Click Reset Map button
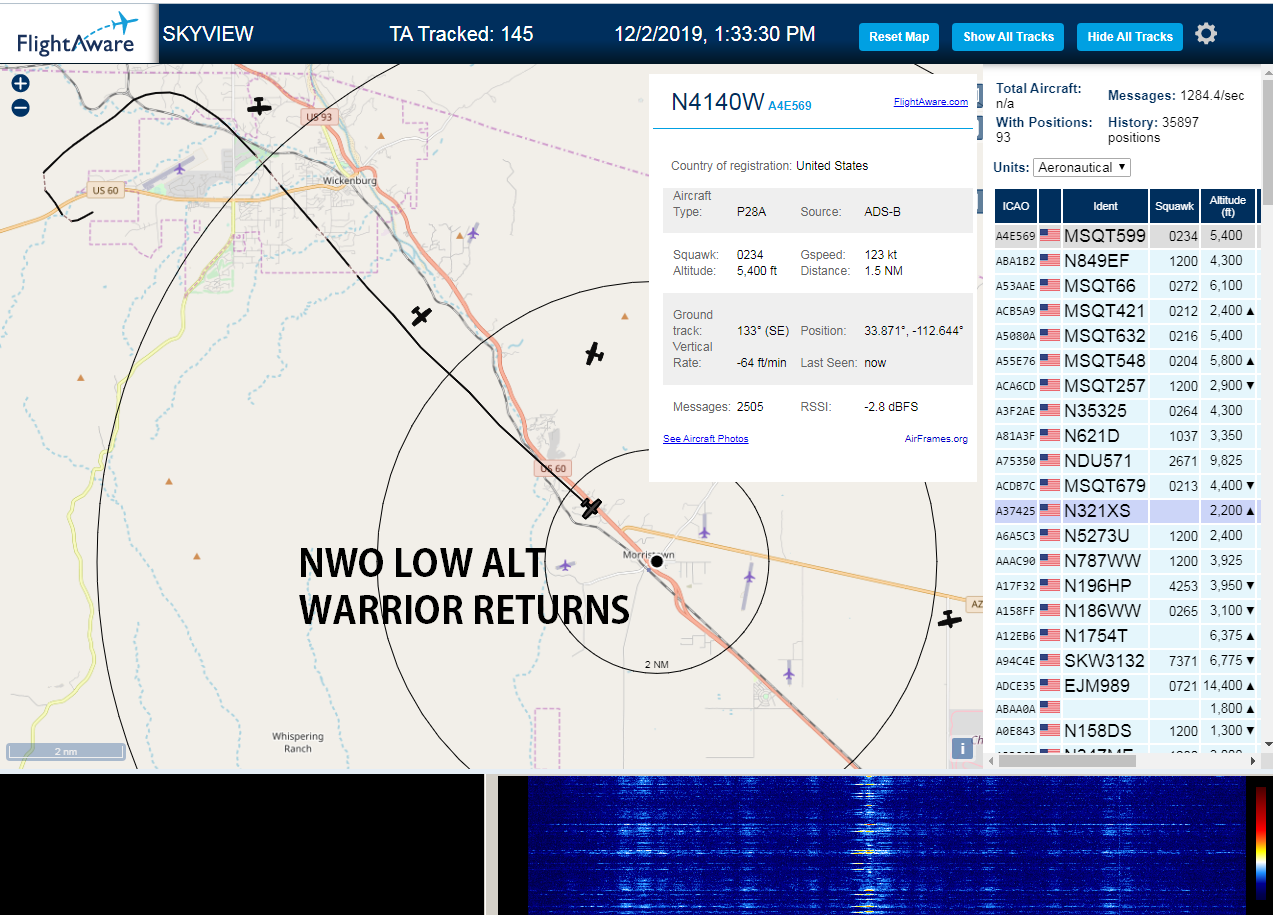 pyautogui.click(x=899, y=37)
